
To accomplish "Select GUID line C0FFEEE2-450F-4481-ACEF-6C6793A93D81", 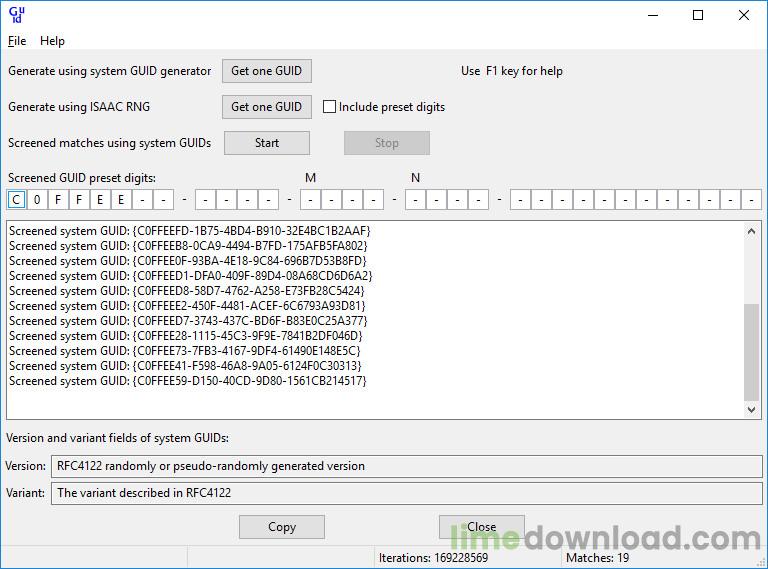I will click(x=188, y=306).
